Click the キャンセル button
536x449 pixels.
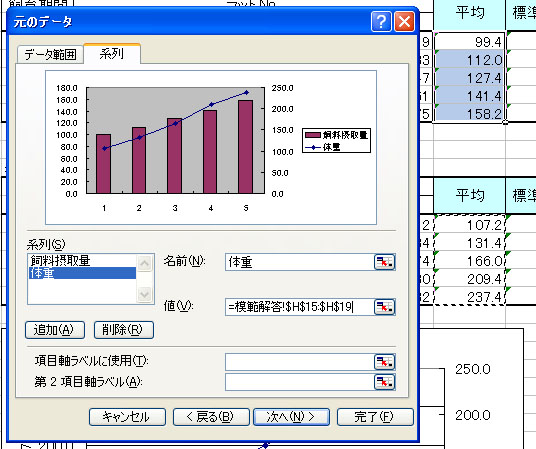pos(127,417)
